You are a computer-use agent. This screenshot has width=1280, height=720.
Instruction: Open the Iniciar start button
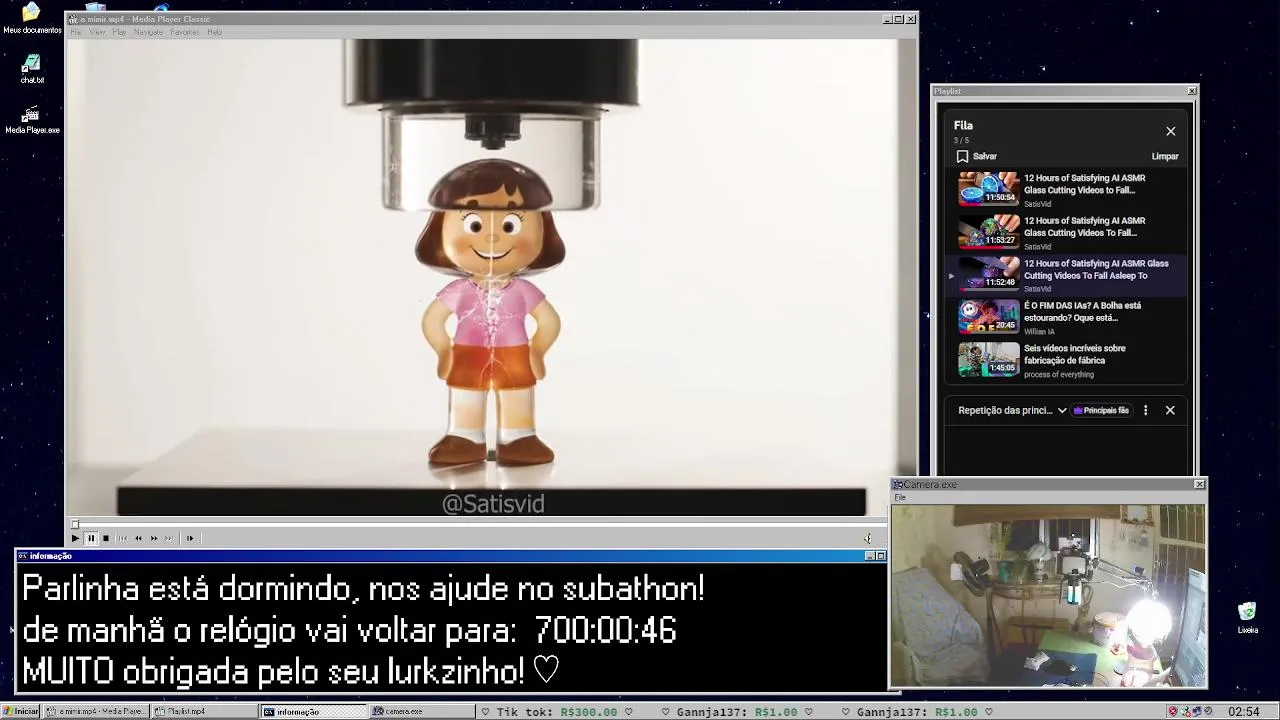click(20, 711)
